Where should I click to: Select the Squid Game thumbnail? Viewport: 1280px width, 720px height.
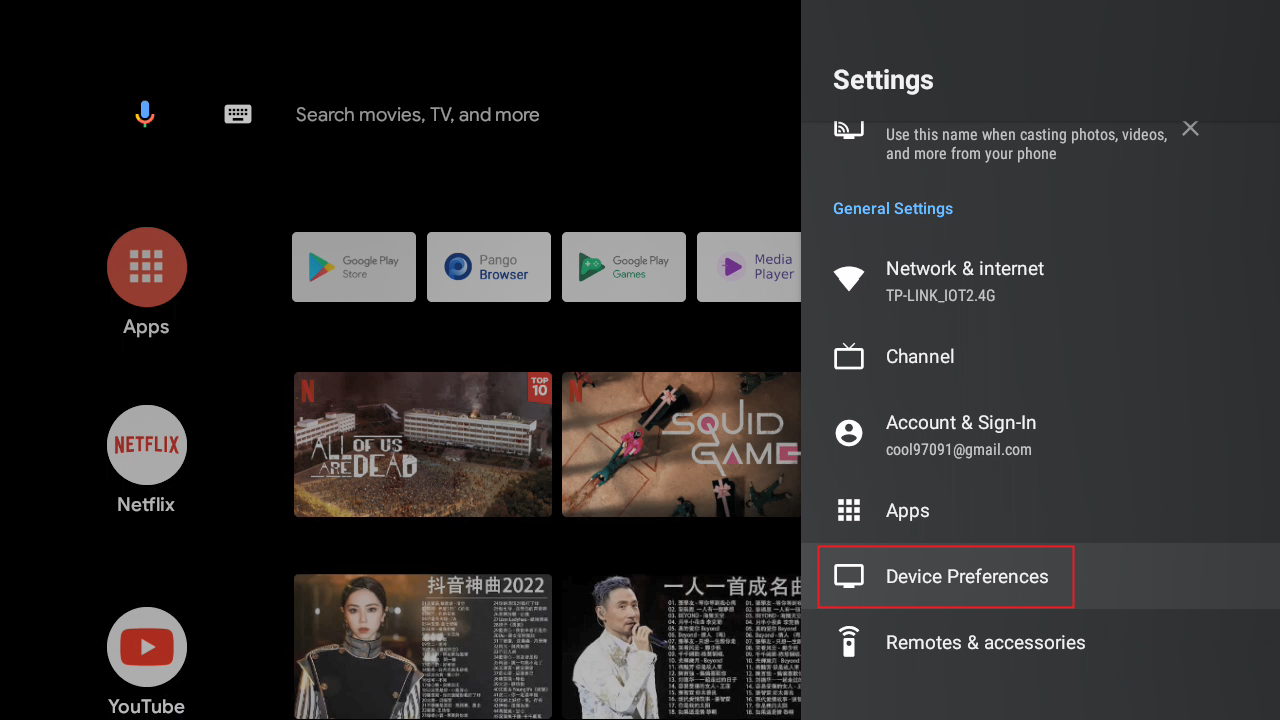click(682, 445)
